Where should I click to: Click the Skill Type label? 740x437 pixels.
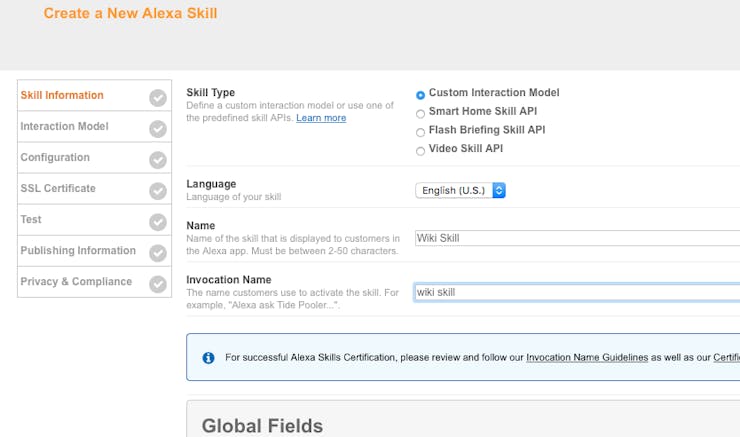click(210, 92)
